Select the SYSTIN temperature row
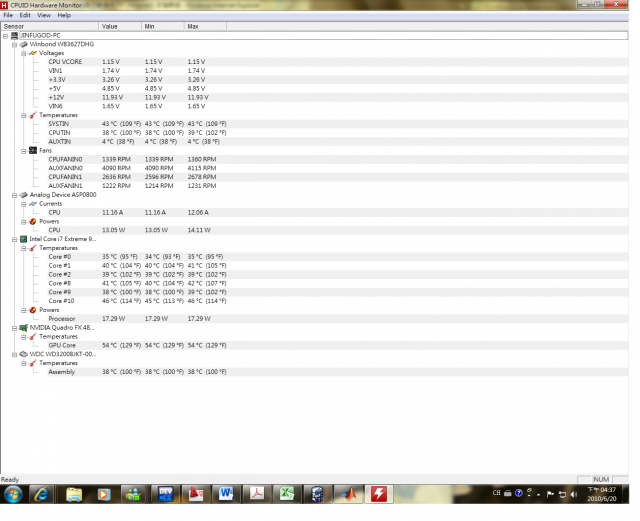The image size is (640, 521). coord(338,124)
